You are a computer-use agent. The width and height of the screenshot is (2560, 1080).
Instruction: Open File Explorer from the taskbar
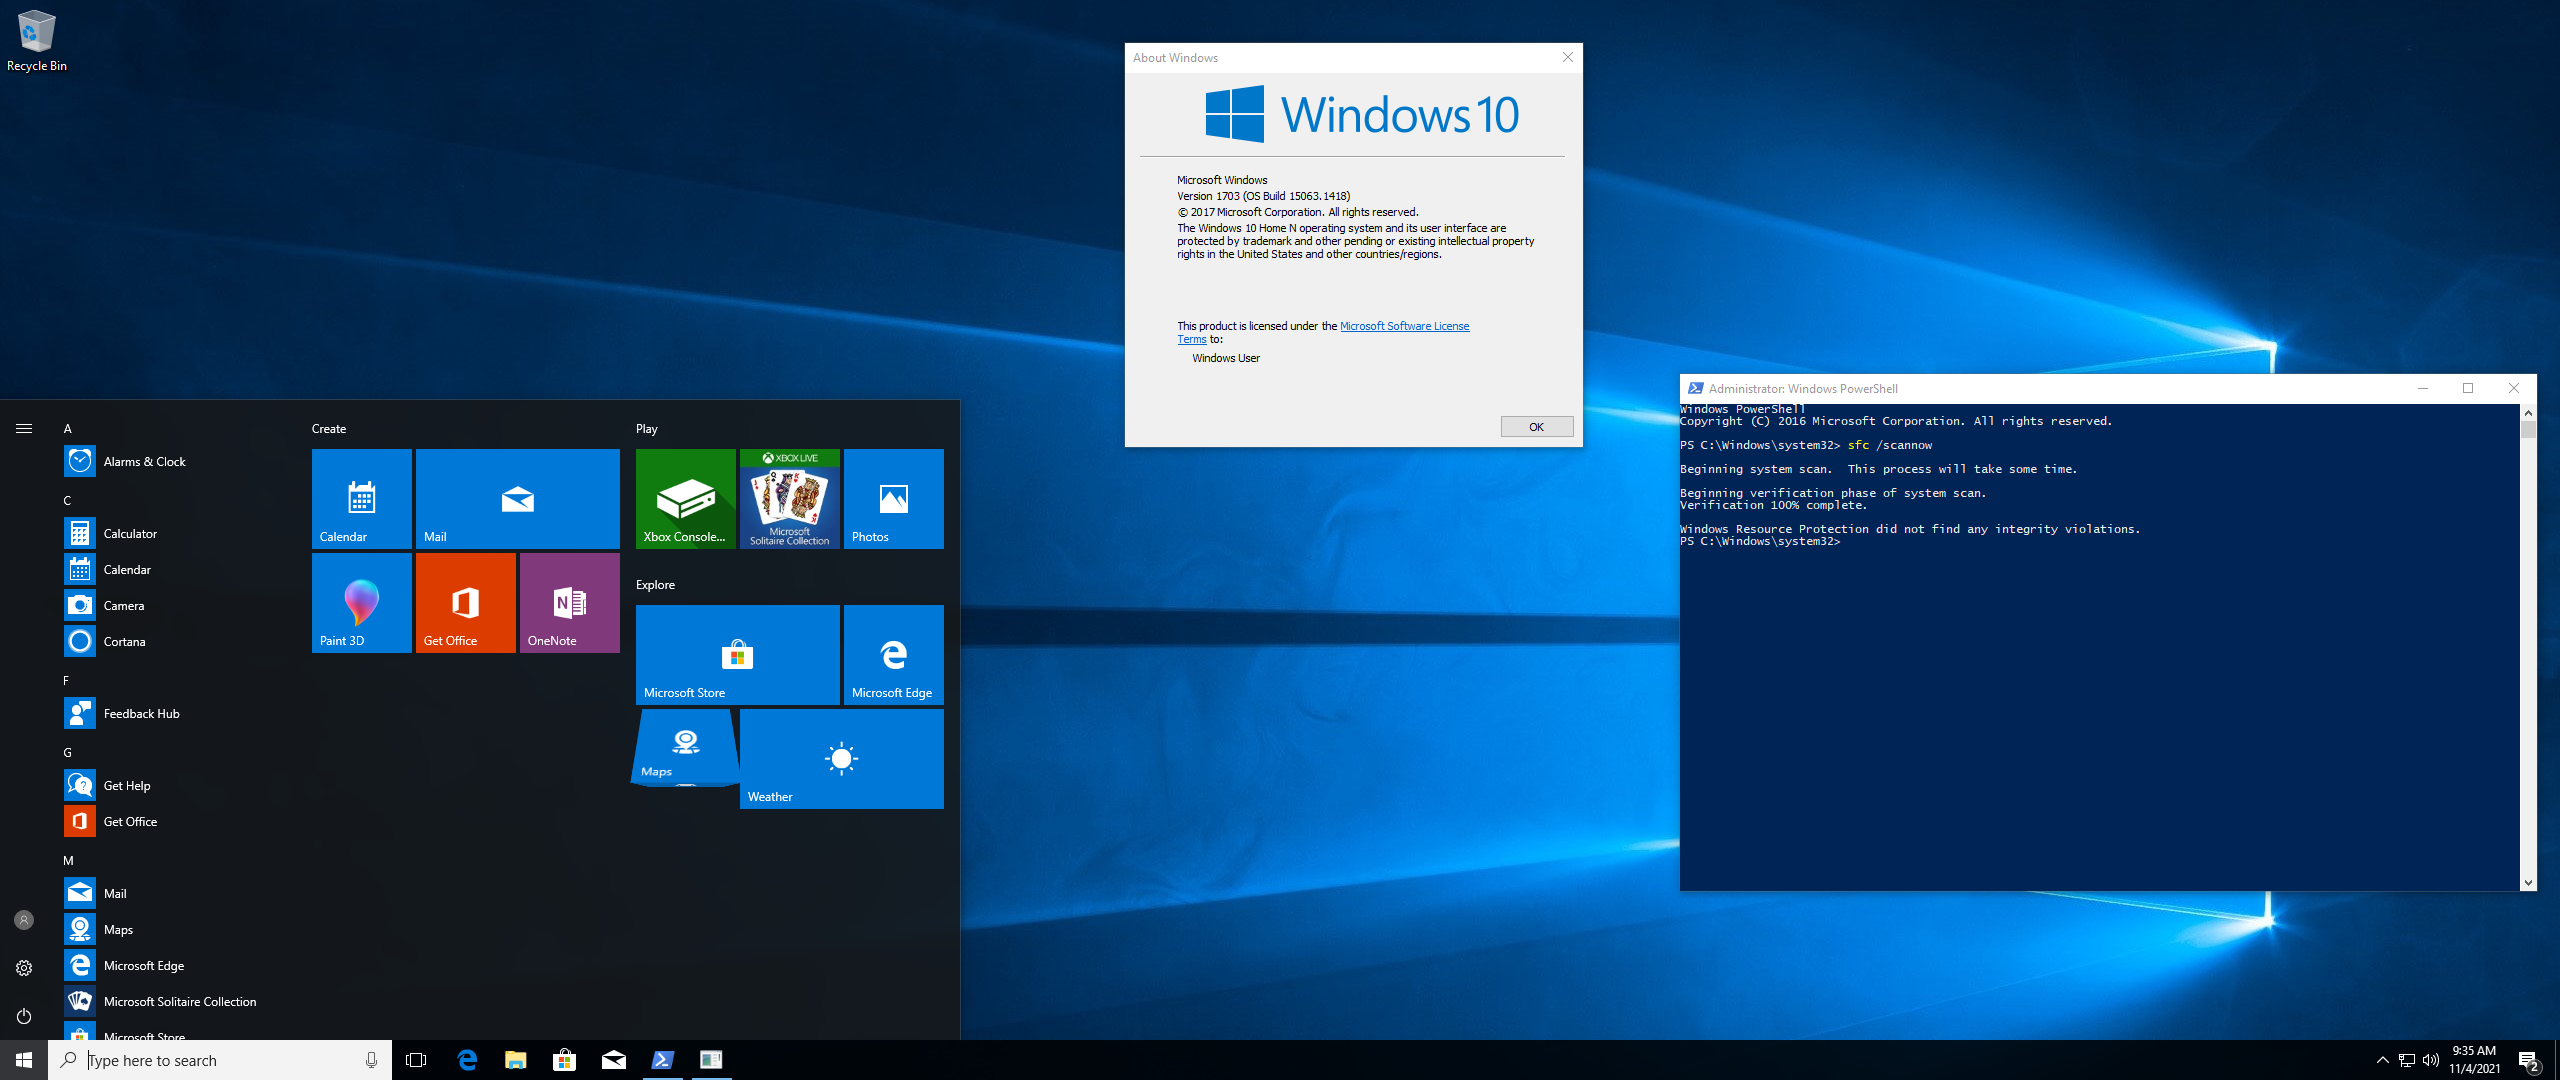coord(516,1060)
